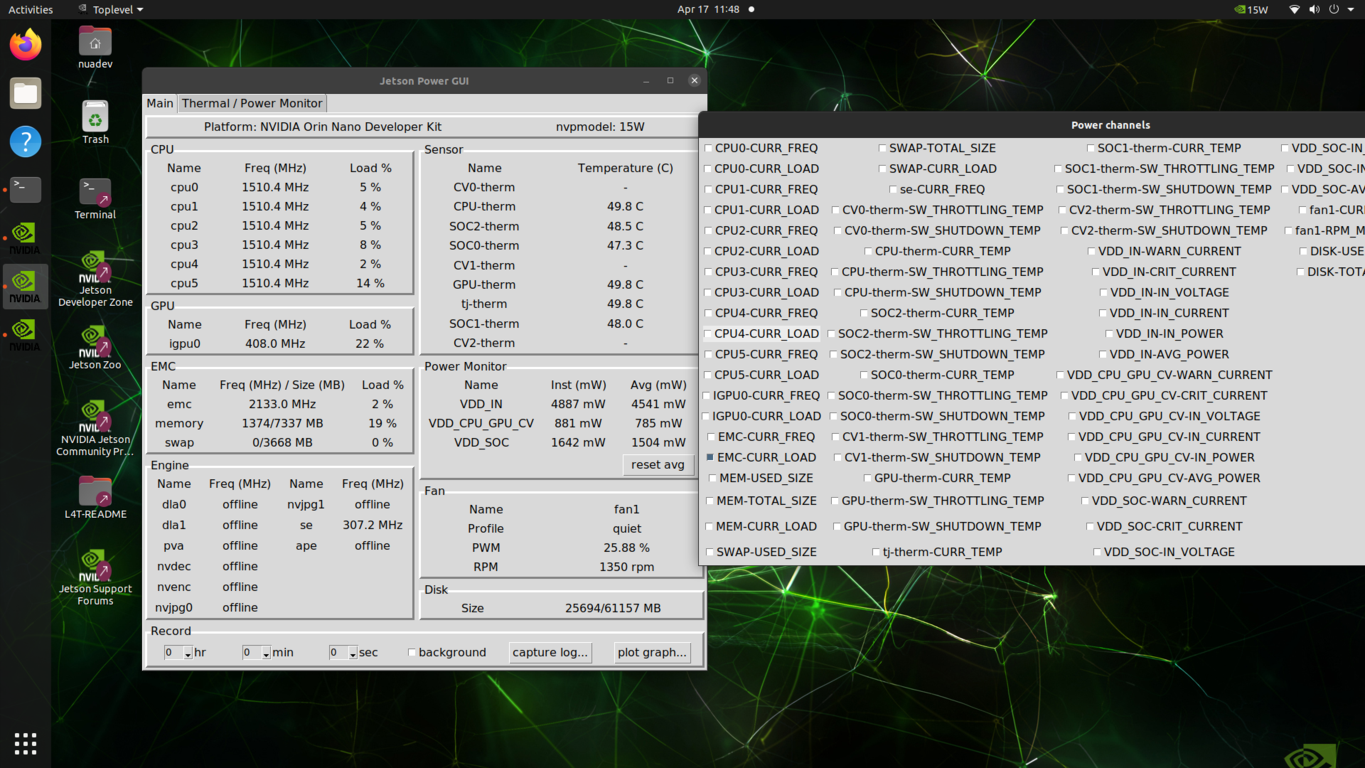The image size is (1365, 768).
Task: Open the L4T-README shortcut
Action: [94, 490]
